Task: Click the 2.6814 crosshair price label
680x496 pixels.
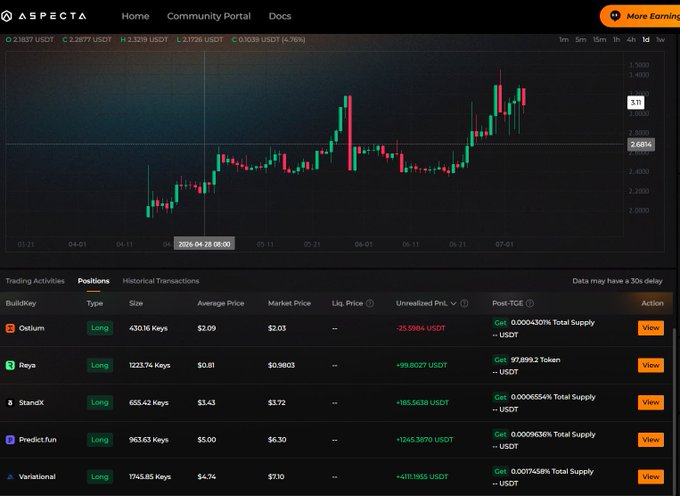Action: (641, 144)
